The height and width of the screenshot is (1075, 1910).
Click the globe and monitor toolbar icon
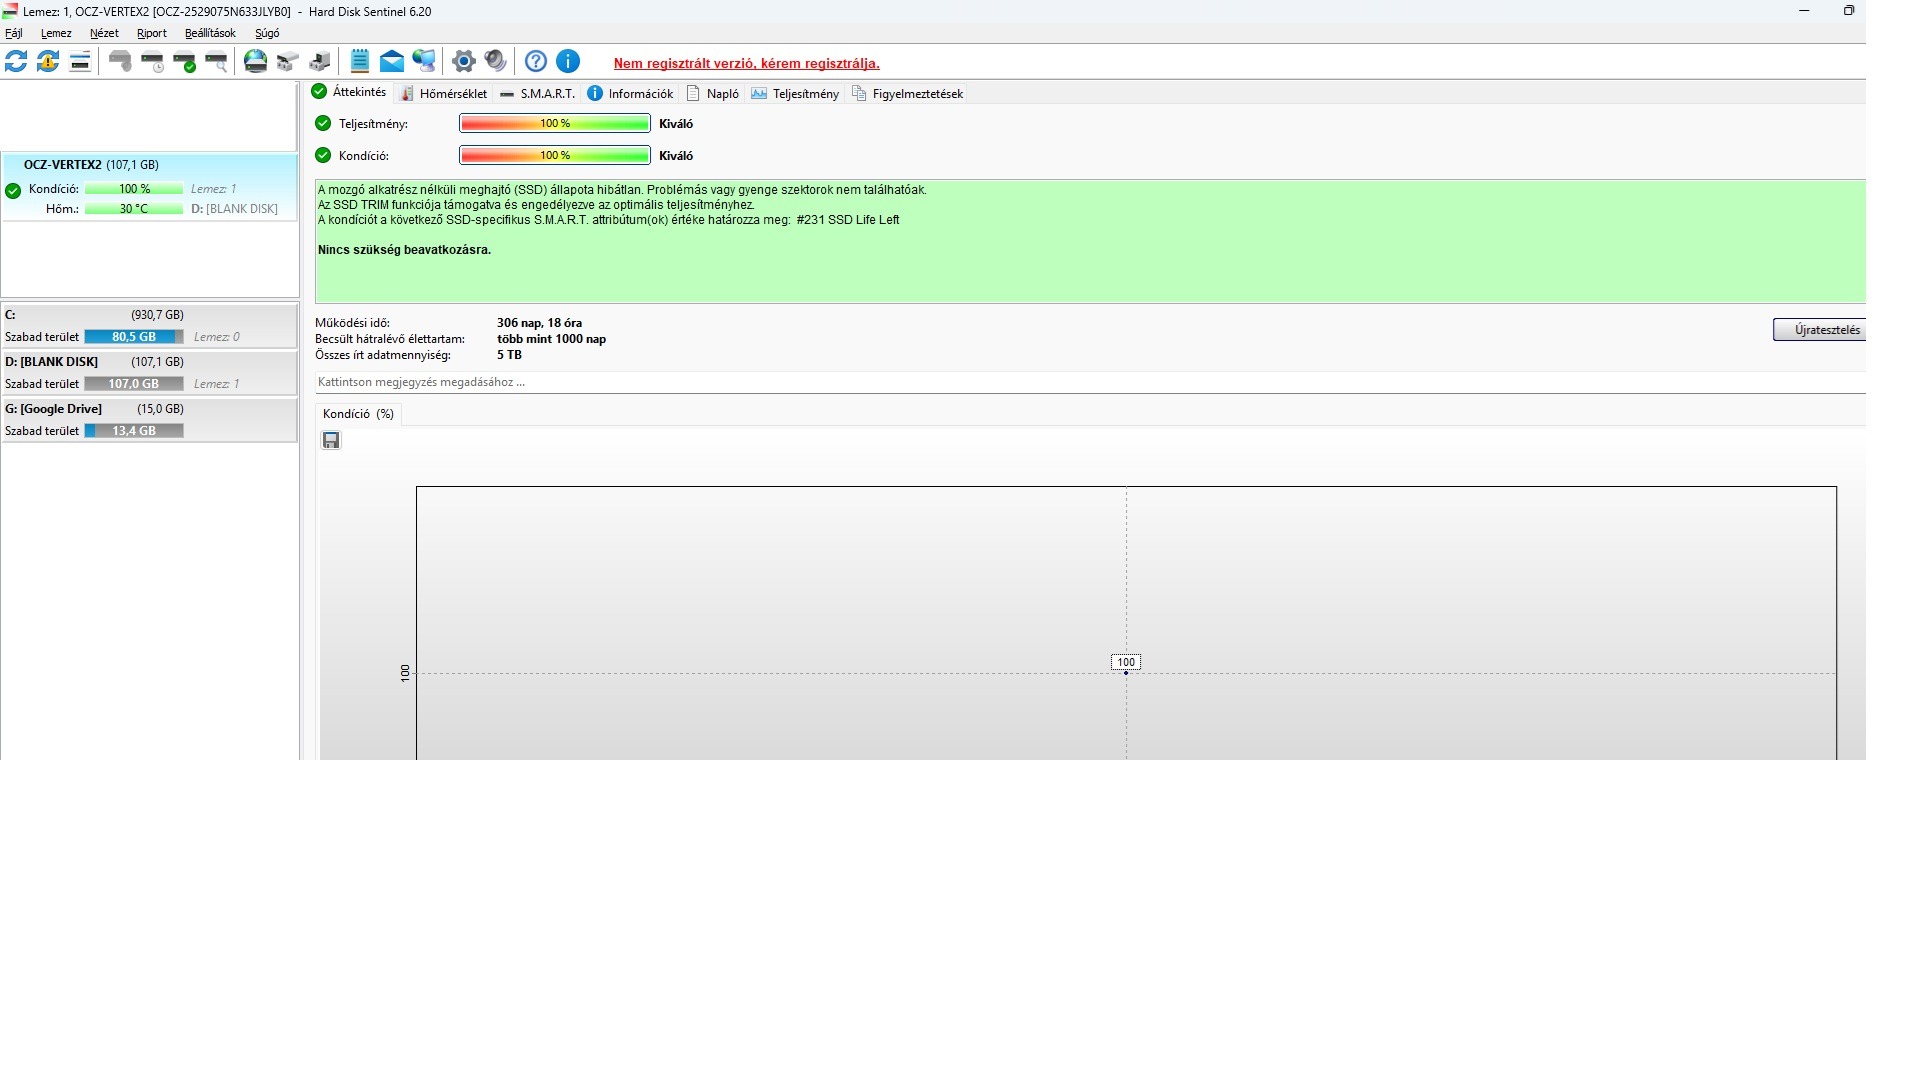[x=424, y=61]
